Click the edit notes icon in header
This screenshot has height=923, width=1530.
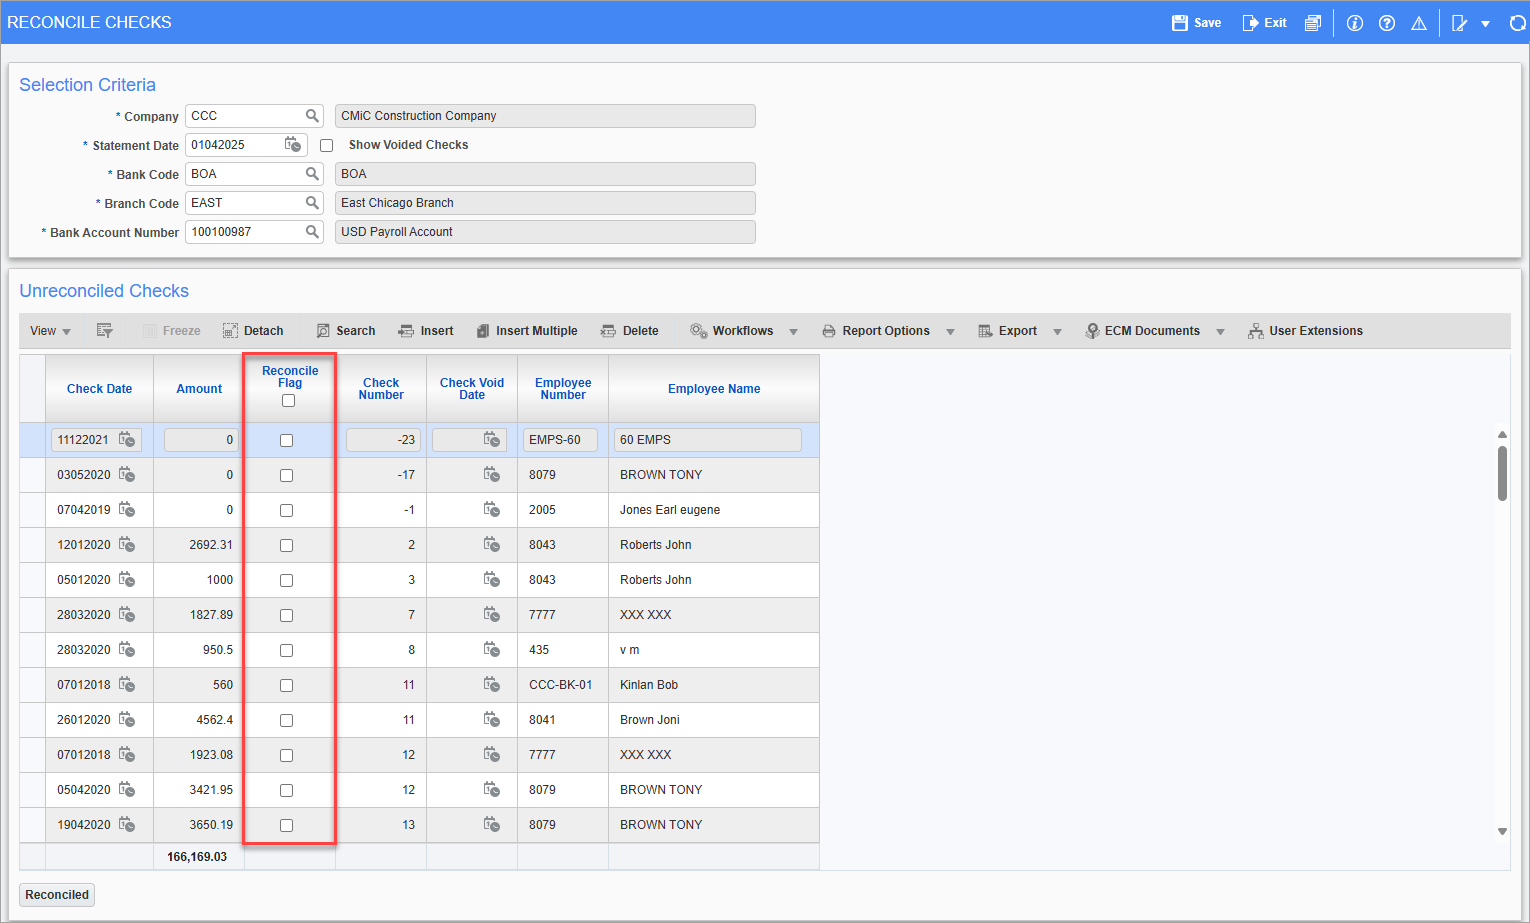1460,23
